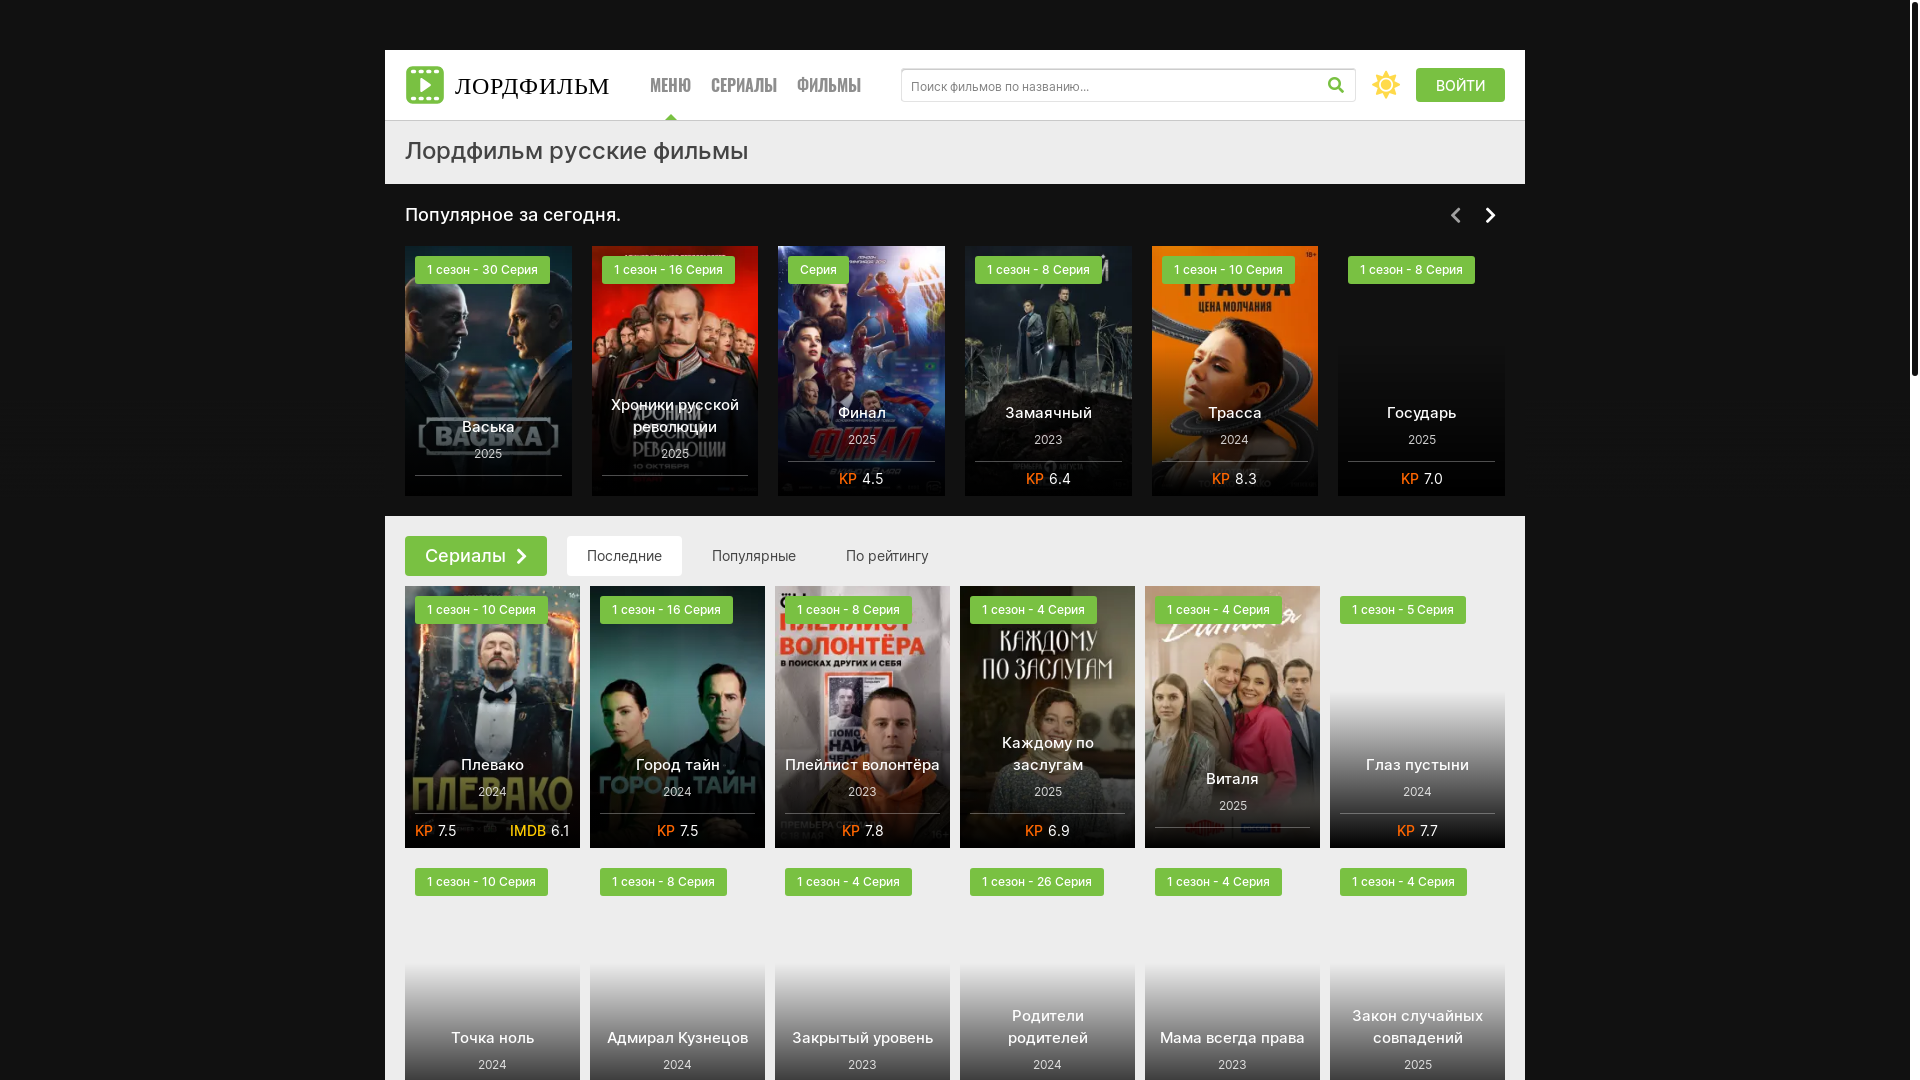Viewport: 1920px width, 1080px height.
Task: Click the 'Лордфильм русские фильмы' heading
Action: pyautogui.click(x=576, y=151)
